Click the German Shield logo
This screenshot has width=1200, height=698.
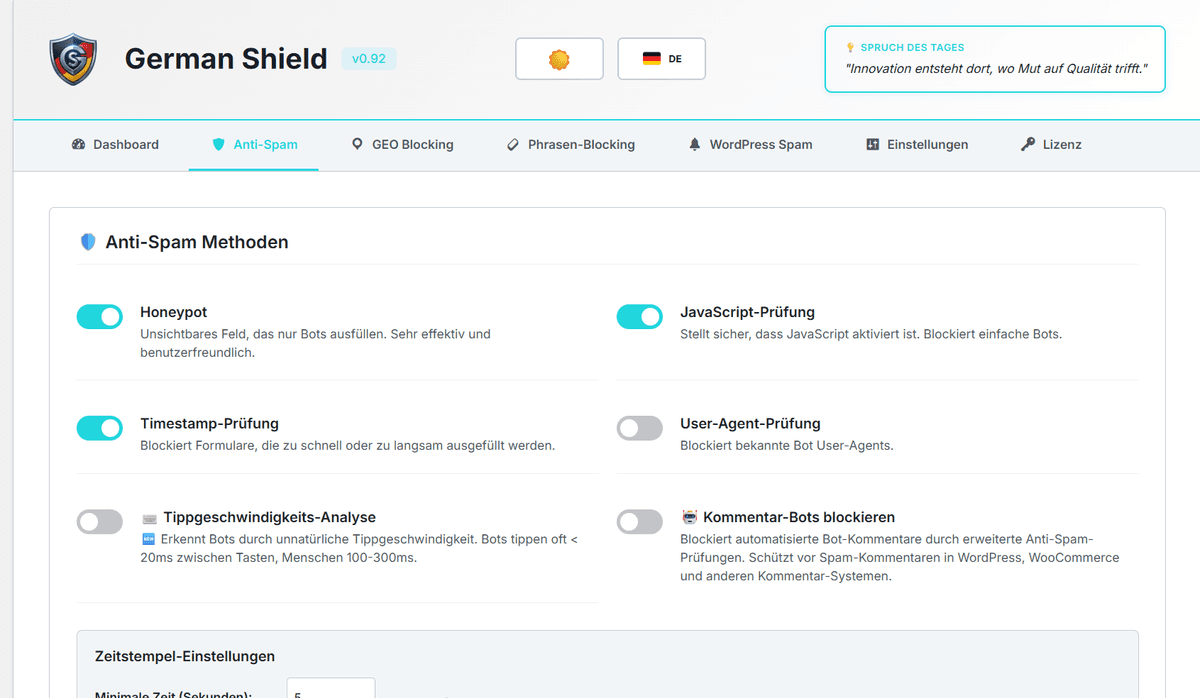pos(72,60)
